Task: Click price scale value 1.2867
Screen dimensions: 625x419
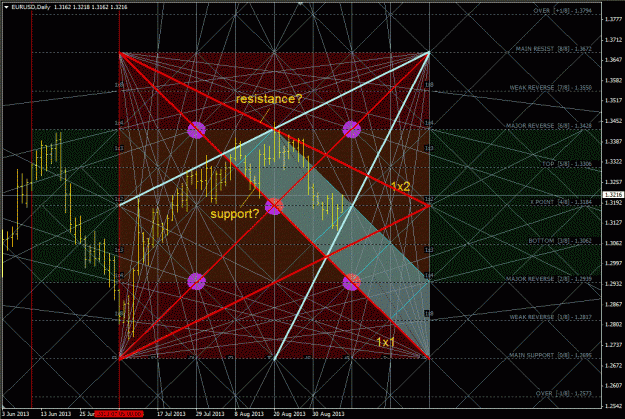Action: click(613, 304)
